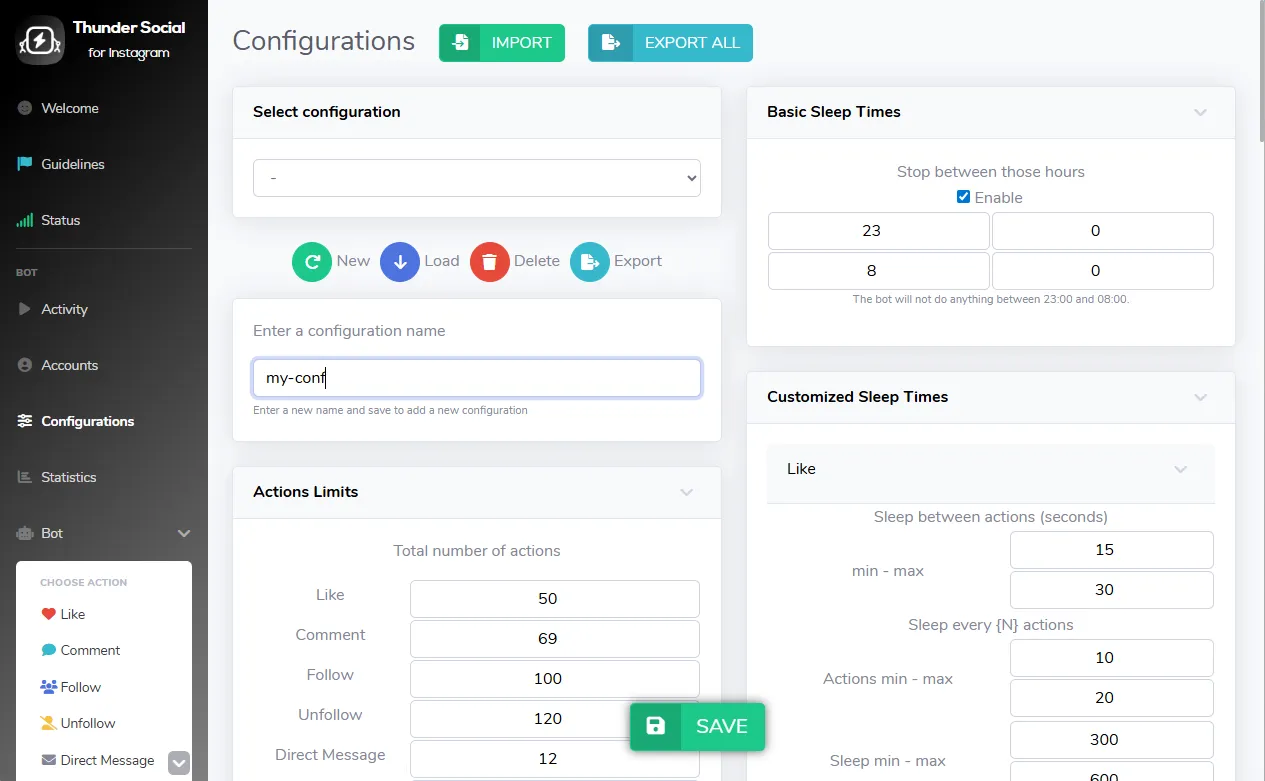Viewport: 1265px width, 781px height.
Task: Click the red Delete trash icon
Action: pos(490,262)
